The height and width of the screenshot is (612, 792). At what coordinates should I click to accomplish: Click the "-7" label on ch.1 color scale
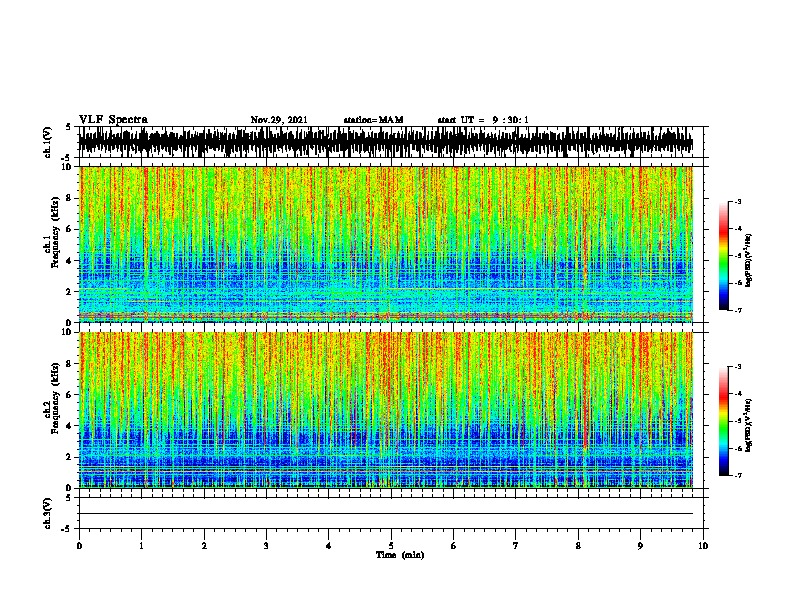click(x=737, y=310)
